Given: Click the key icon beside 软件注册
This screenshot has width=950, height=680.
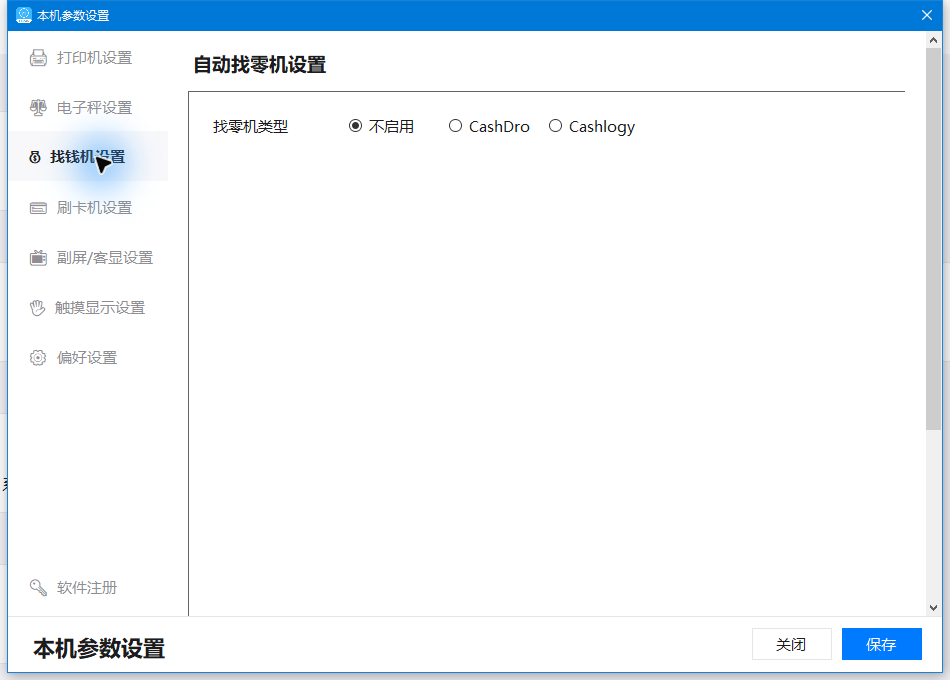Looking at the screenshot, I should point(38,587).
